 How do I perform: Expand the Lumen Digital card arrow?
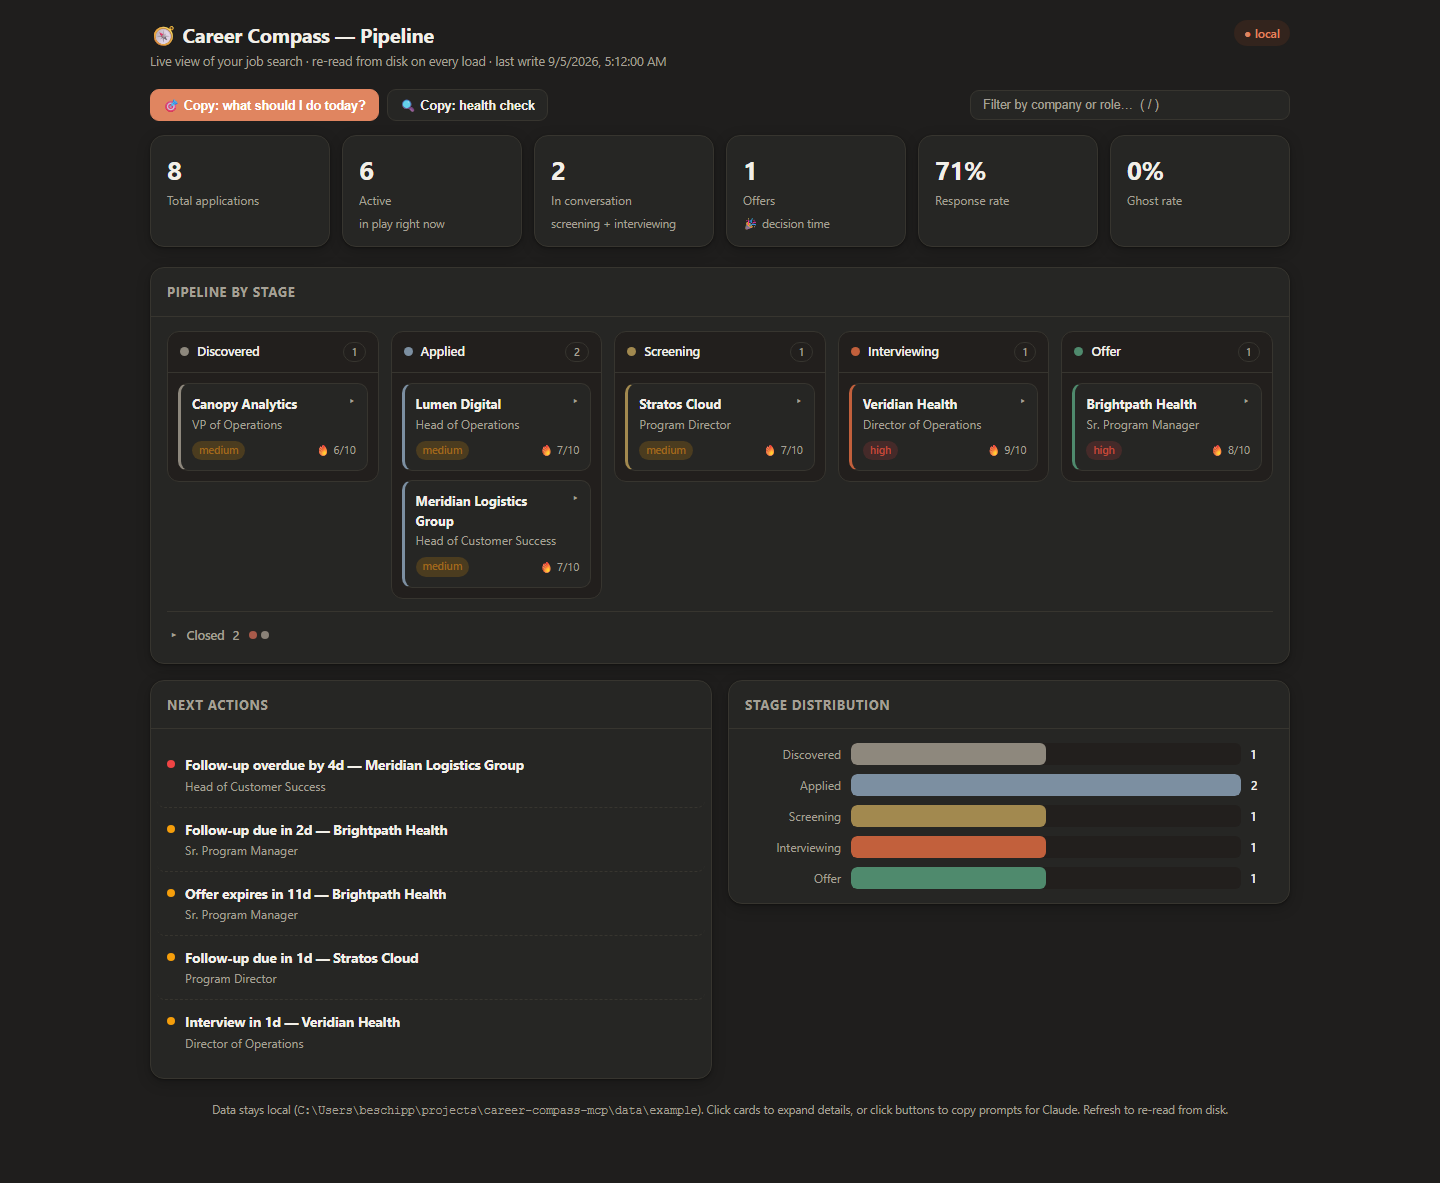tap(575, 401)
